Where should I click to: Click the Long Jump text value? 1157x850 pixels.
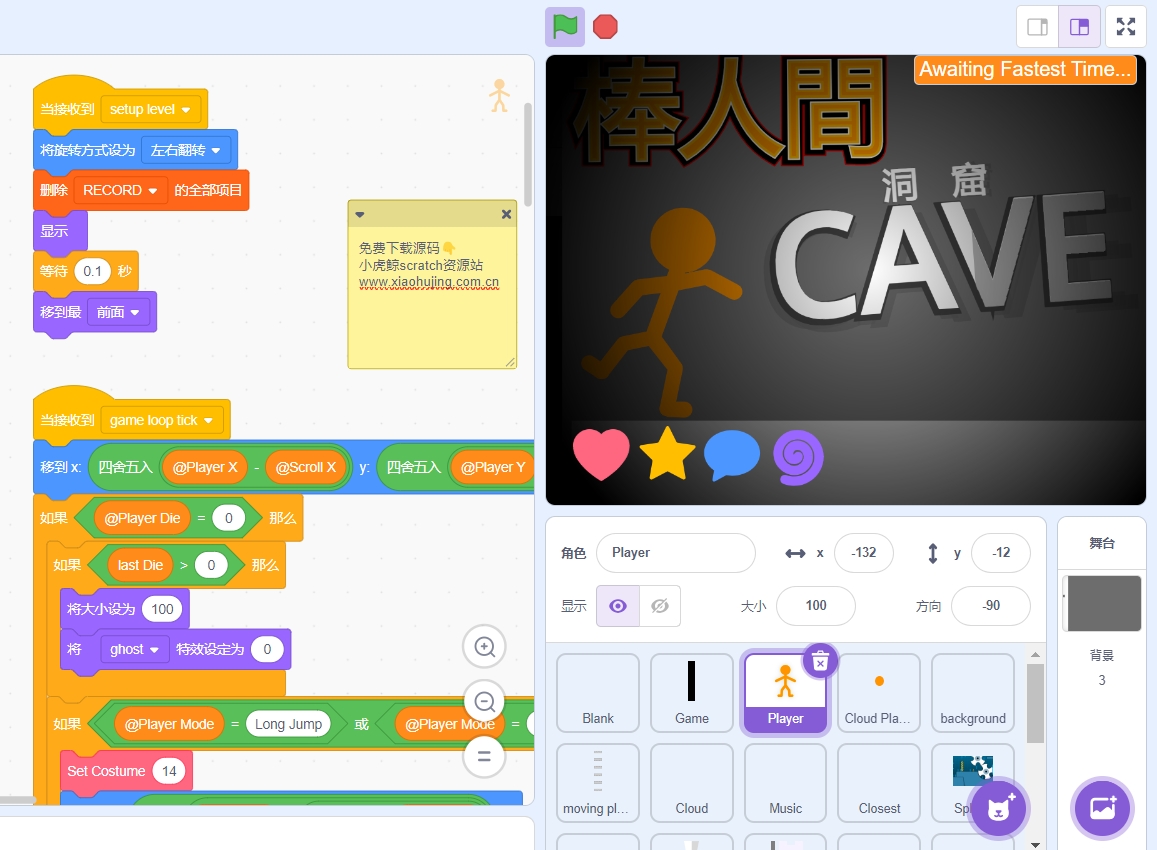pyautogui.click(x=289, y=725)
